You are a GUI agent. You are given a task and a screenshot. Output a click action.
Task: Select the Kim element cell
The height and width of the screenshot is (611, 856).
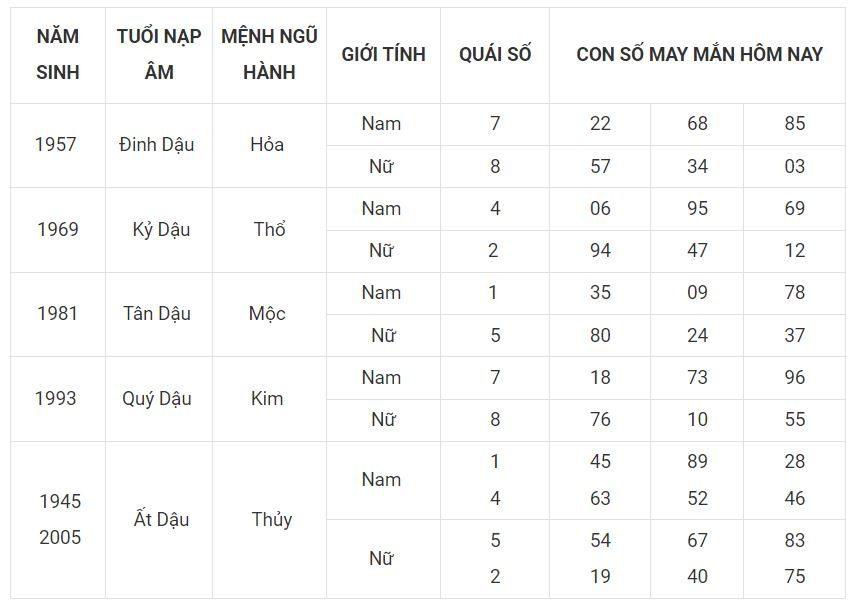click(267, 399)
